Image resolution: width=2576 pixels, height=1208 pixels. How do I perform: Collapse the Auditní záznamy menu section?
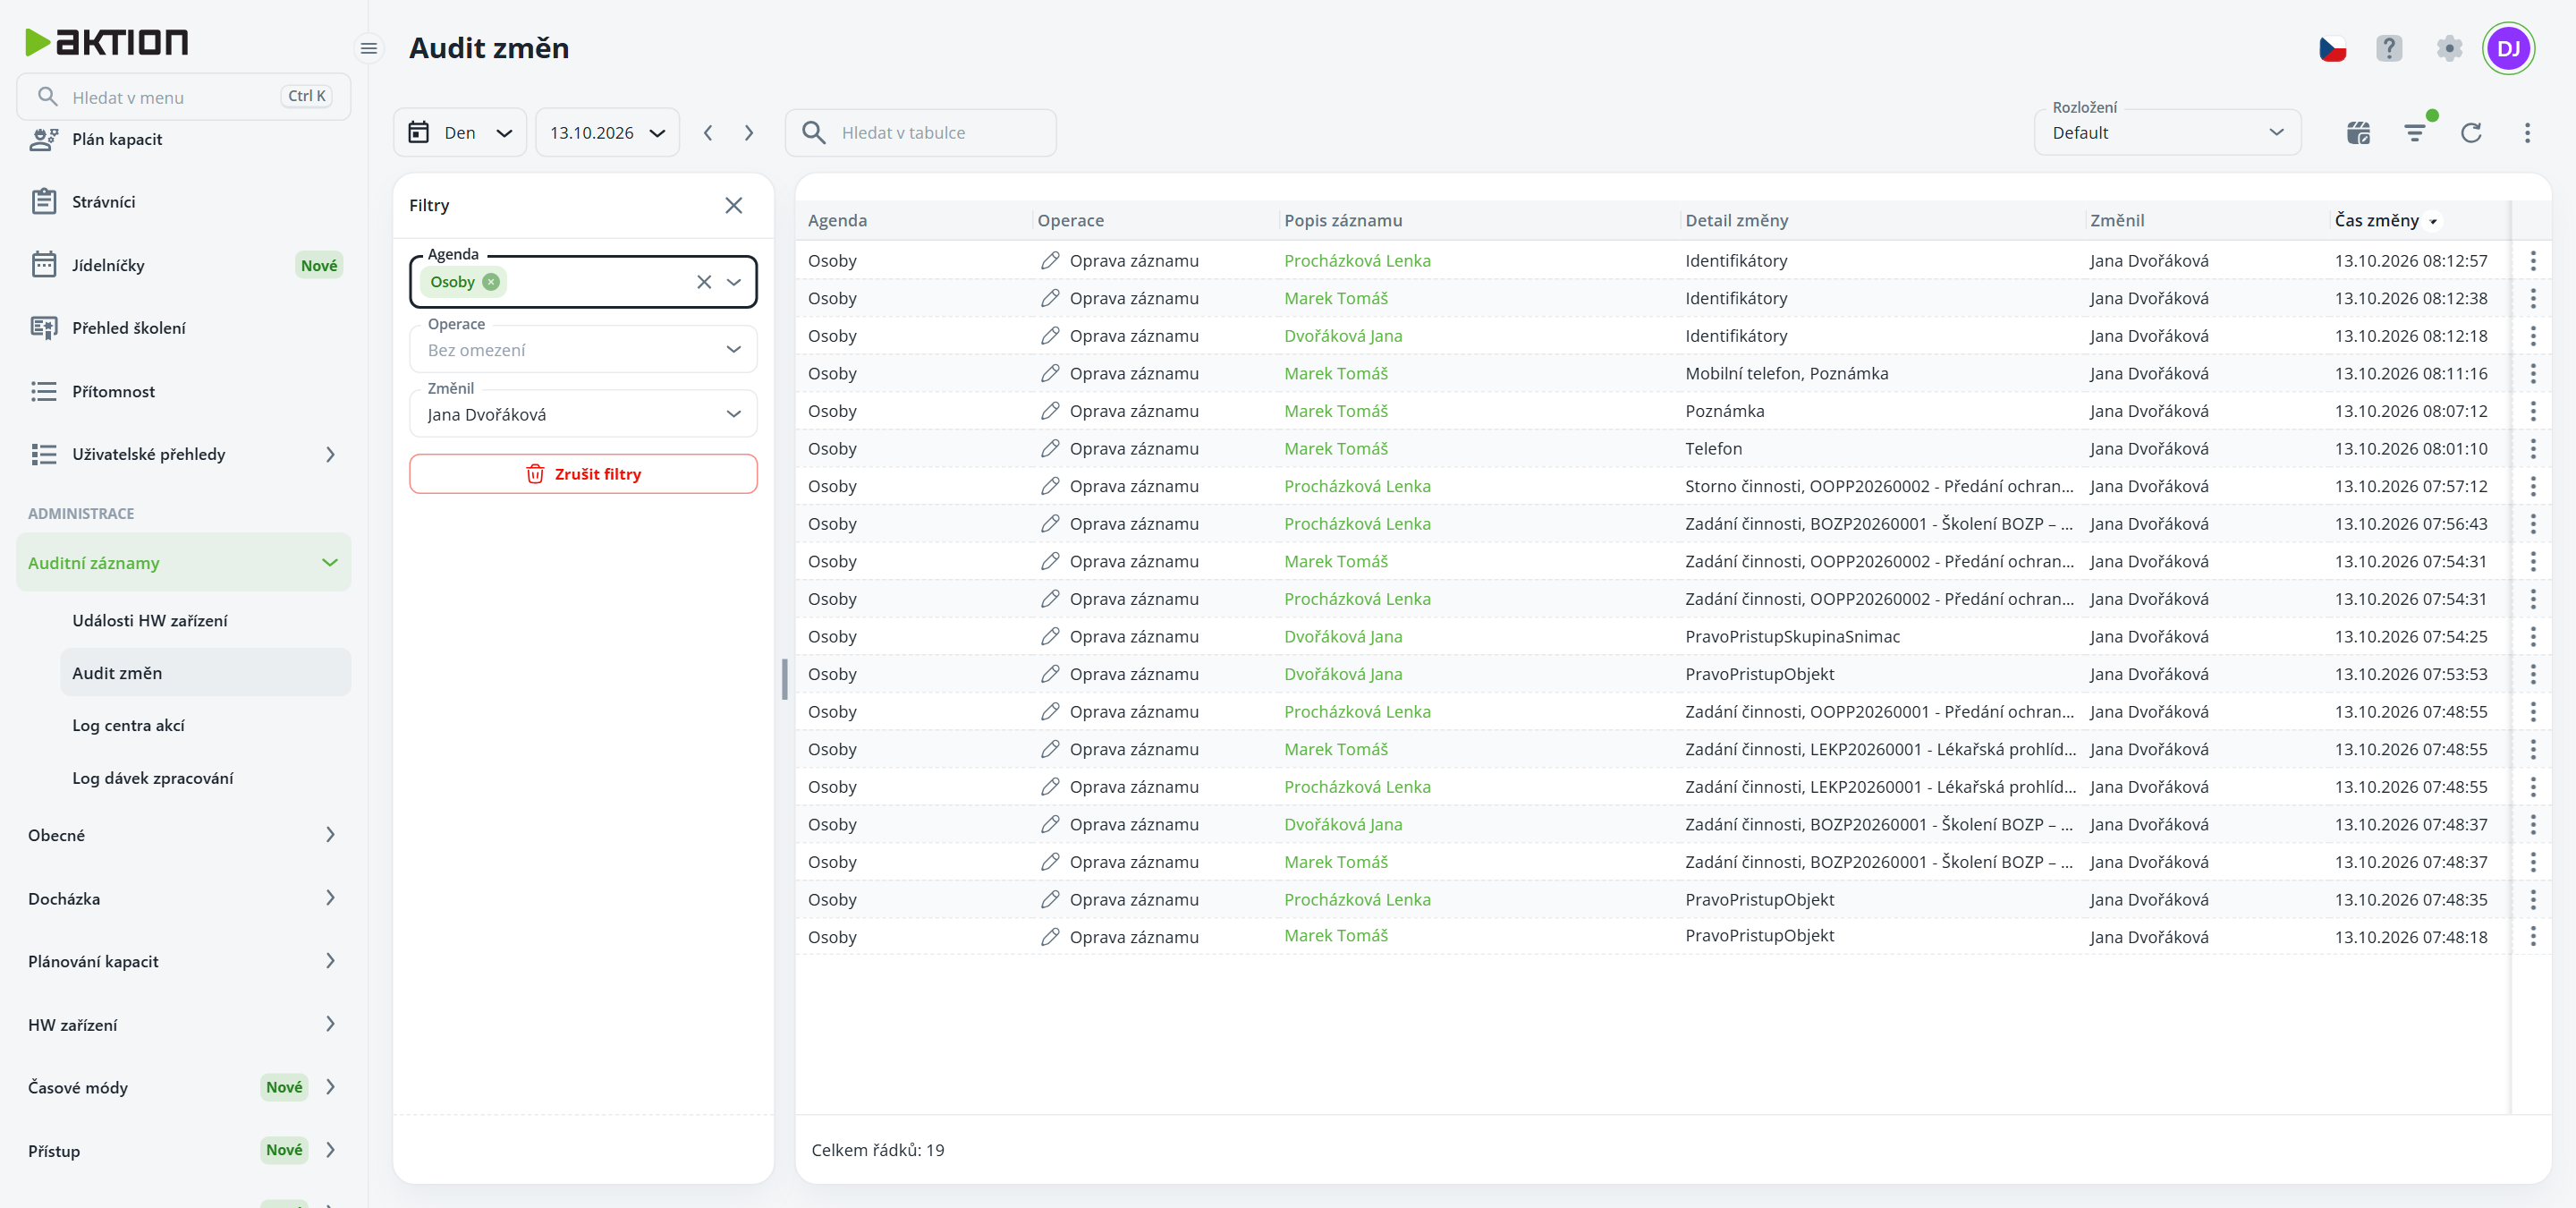[184, 563]
